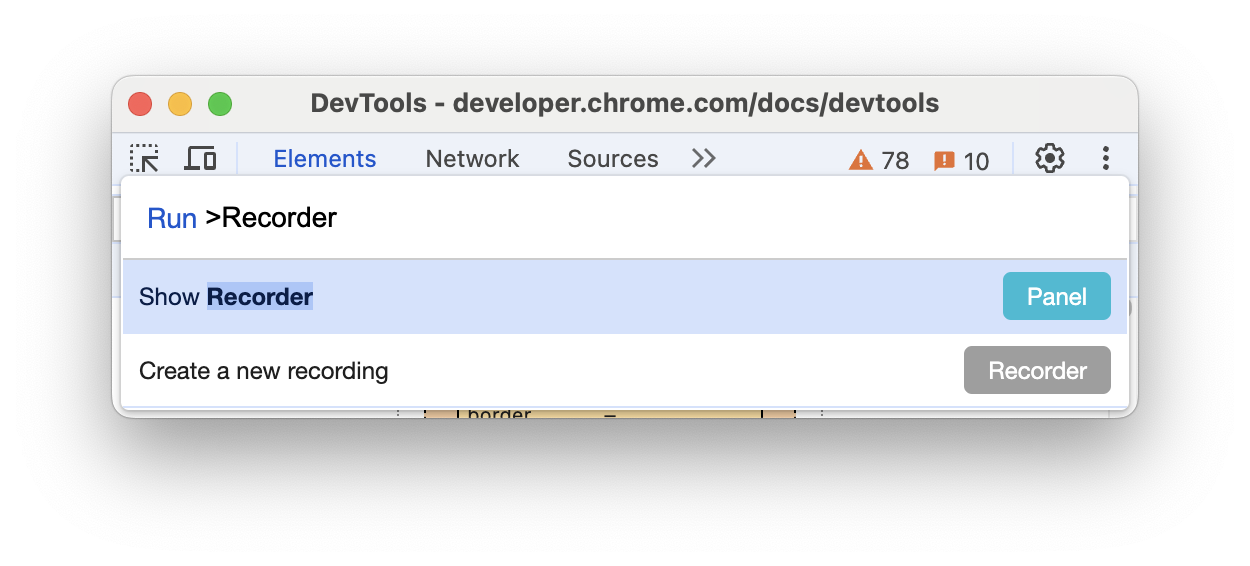Screen dimensions: 1250x566
Task: Open DevTools settings gear
Action: tap(1049, 158)
